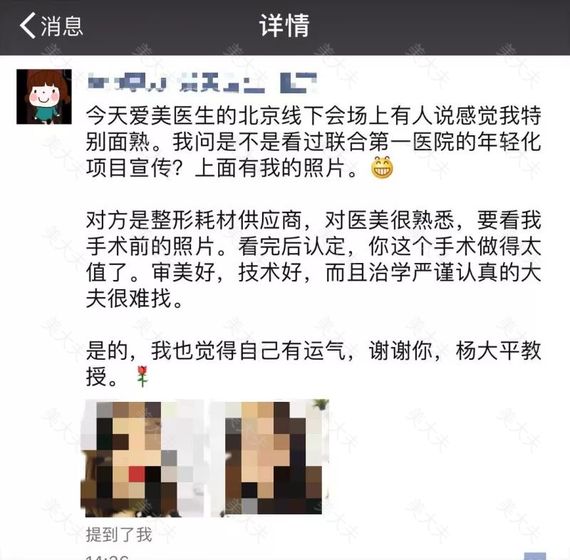
Task: Tap the line starting 值了。审美好
Action: coord(314,273)
